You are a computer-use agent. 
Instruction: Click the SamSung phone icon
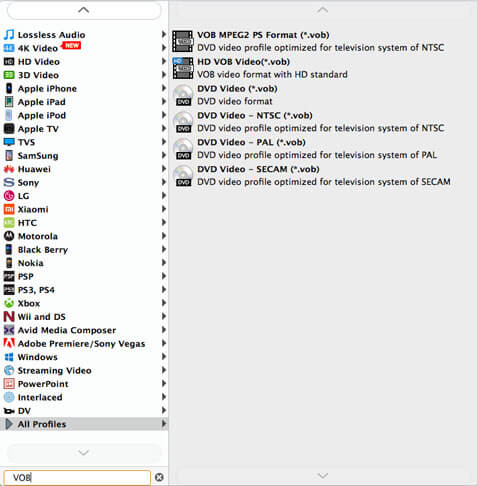(9, 155)
